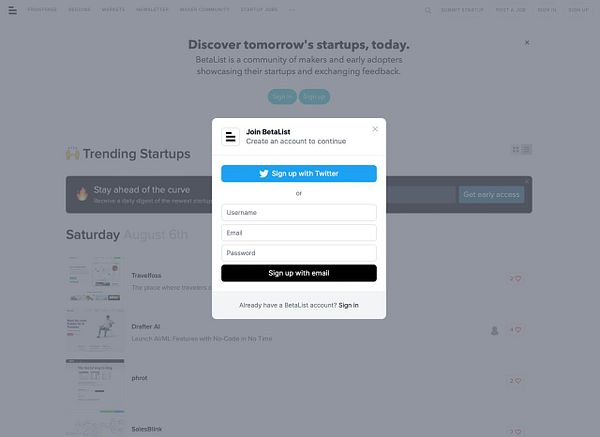Viewport: 600px width, 437px height.
Task: Focus the Username field
Action: click(x=299, y=212)
